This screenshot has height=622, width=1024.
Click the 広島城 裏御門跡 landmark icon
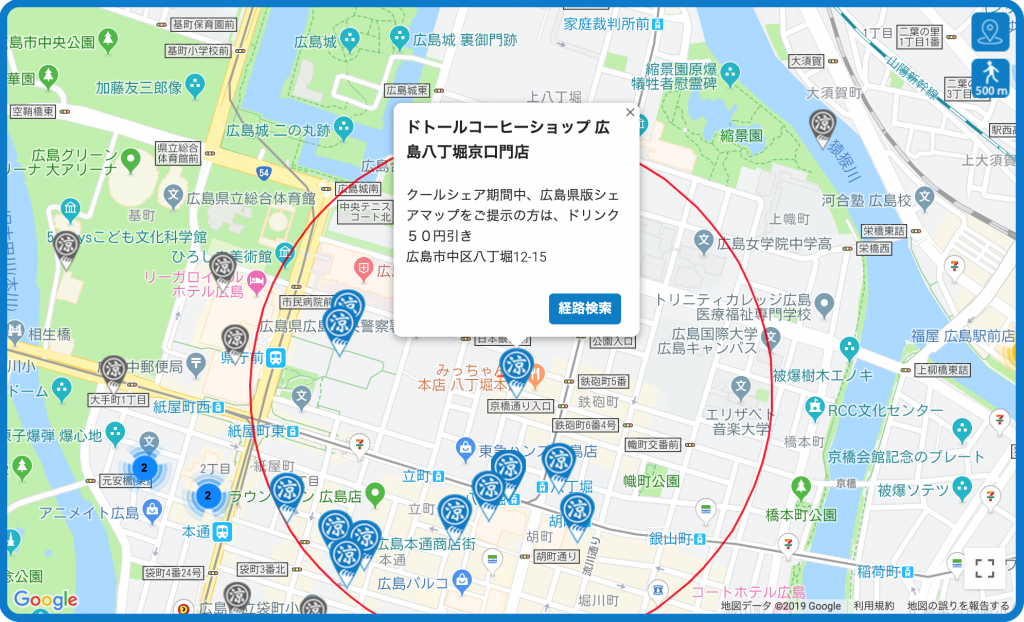point(399,37)
